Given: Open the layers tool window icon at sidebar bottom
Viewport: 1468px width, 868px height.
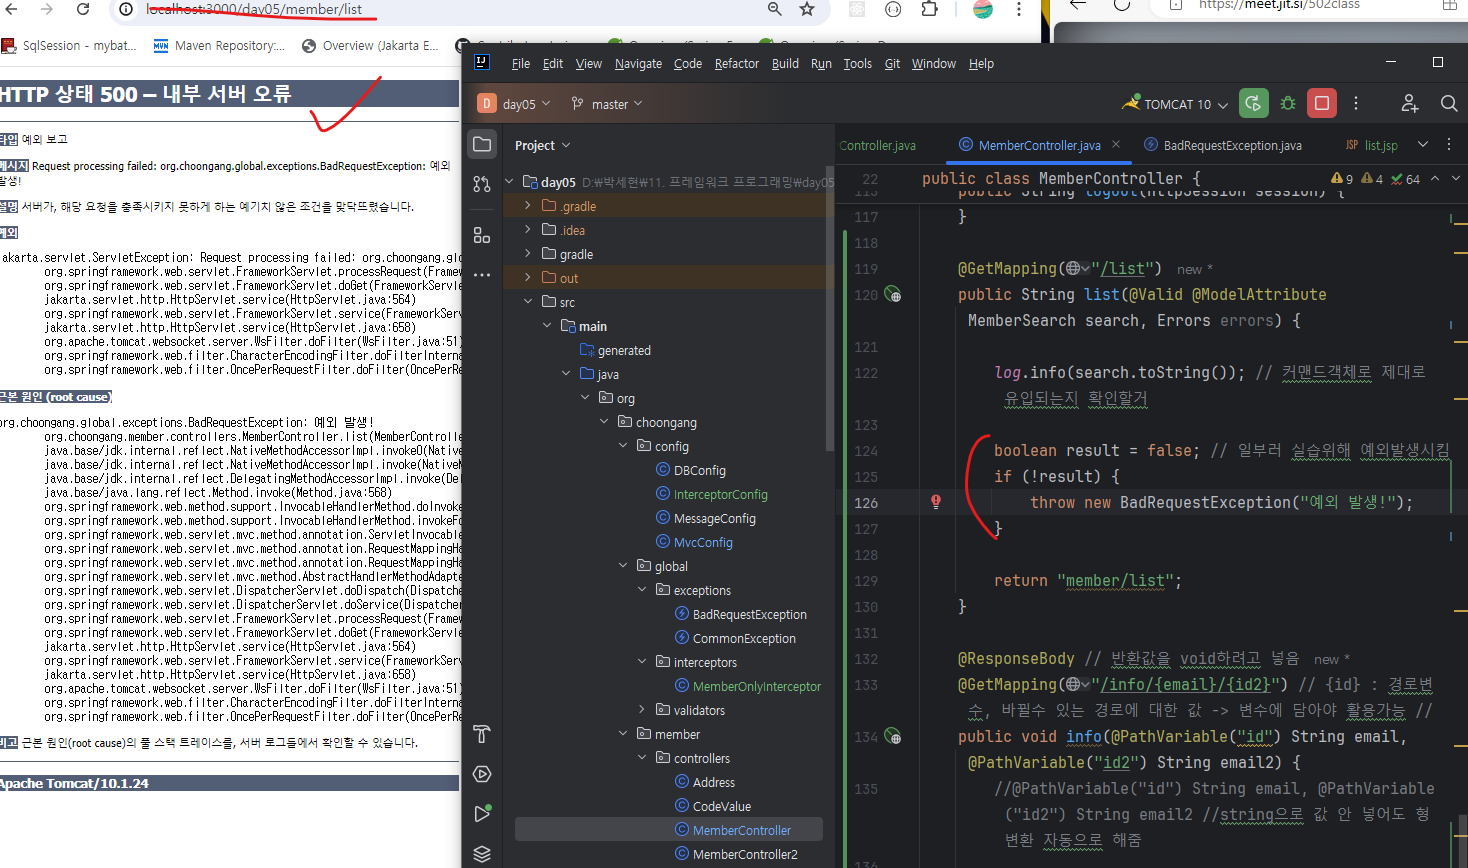Looking at the screenshot, I should (482, 853).
